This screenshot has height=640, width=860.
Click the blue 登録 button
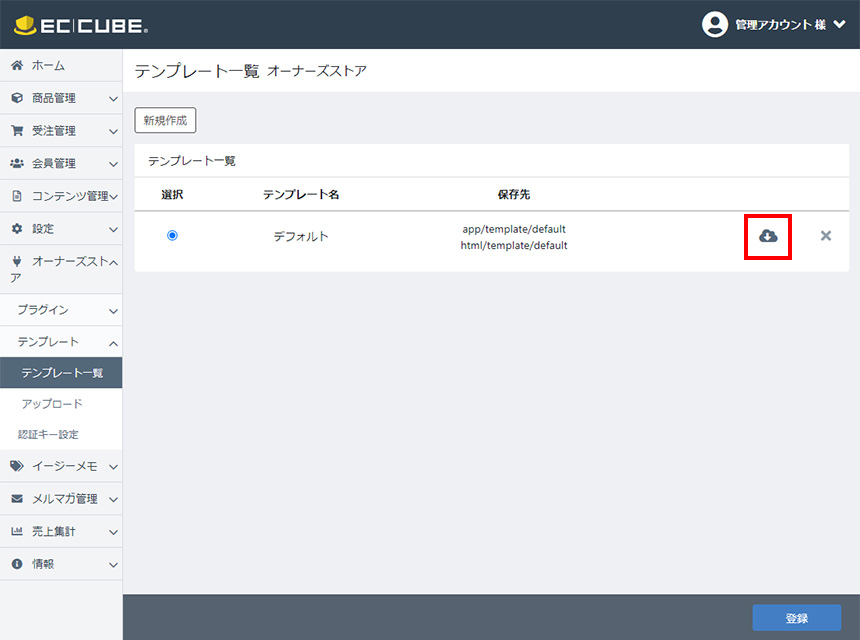pos(796,618)
